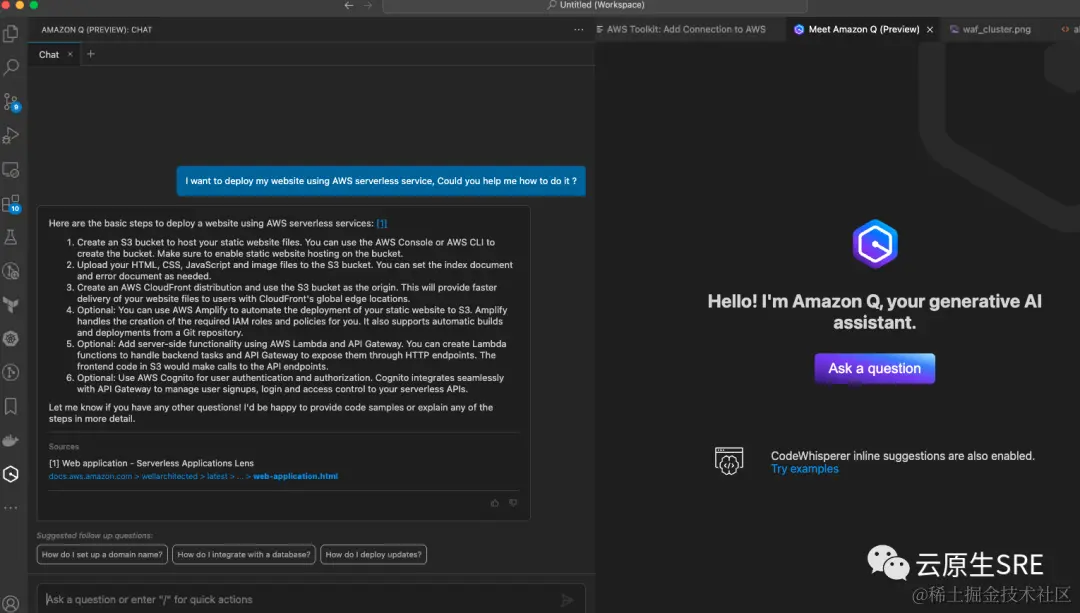The height and width of the screenshot is (613, 1080).
Task: Open the Run and Debug view
Action: point(11,135)
